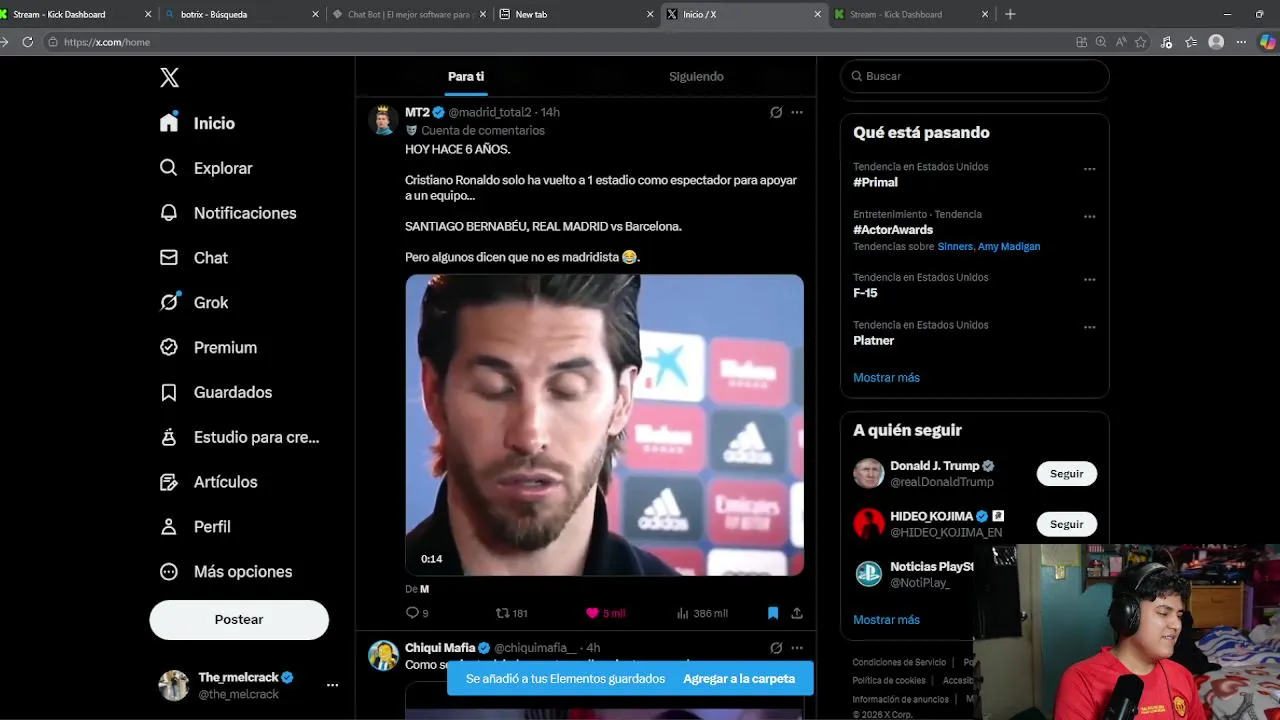Open Grok in sidebar
Image resolution: width=1280 pixels, height=720 pixels.
[x=194, y=302]
